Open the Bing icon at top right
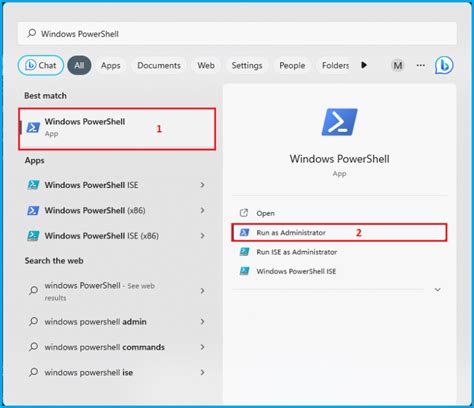Image resolution: width=474 pixels, height=408 pixels. [444, 65]
